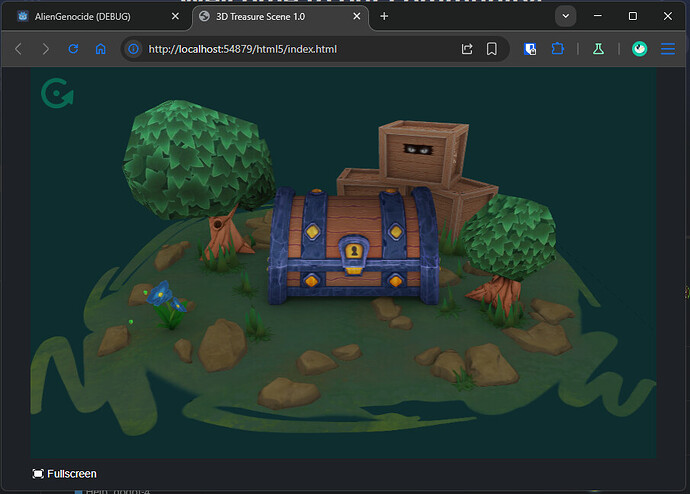The height and width of the screenshot is (494, 690).
Task: Go to the browser home page
Action: tap(100, 49)
